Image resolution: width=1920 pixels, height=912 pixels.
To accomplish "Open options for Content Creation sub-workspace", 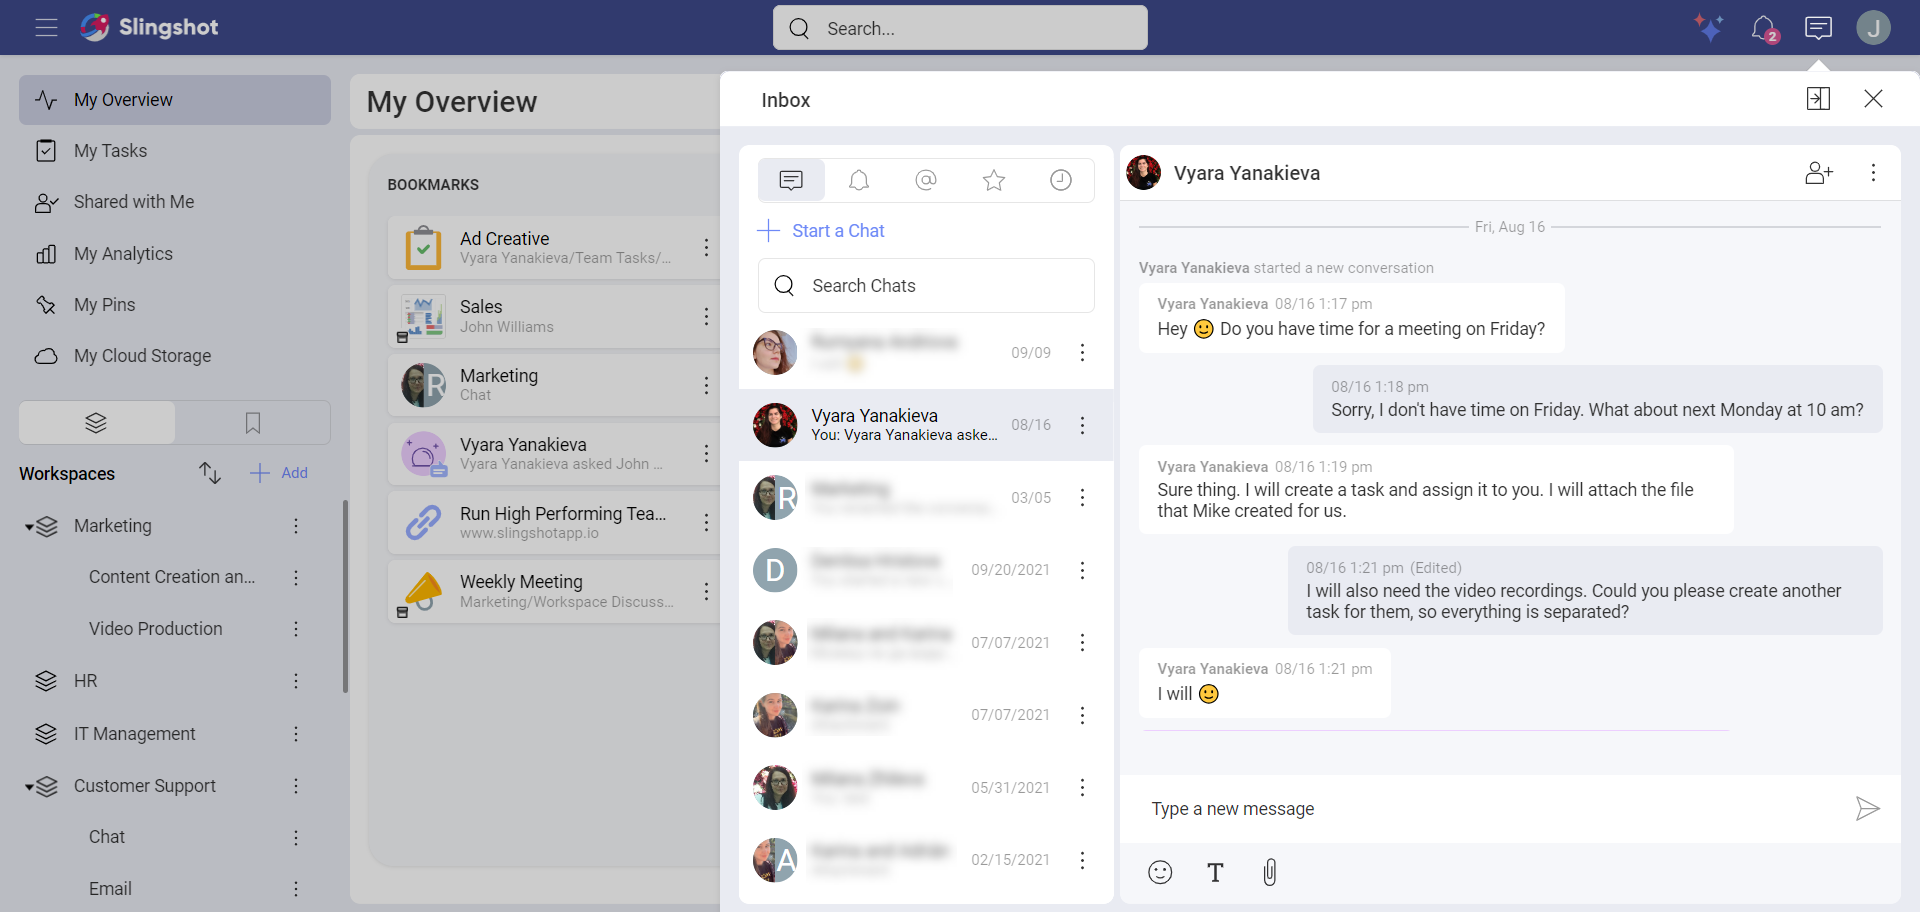I will pos(296,577).
